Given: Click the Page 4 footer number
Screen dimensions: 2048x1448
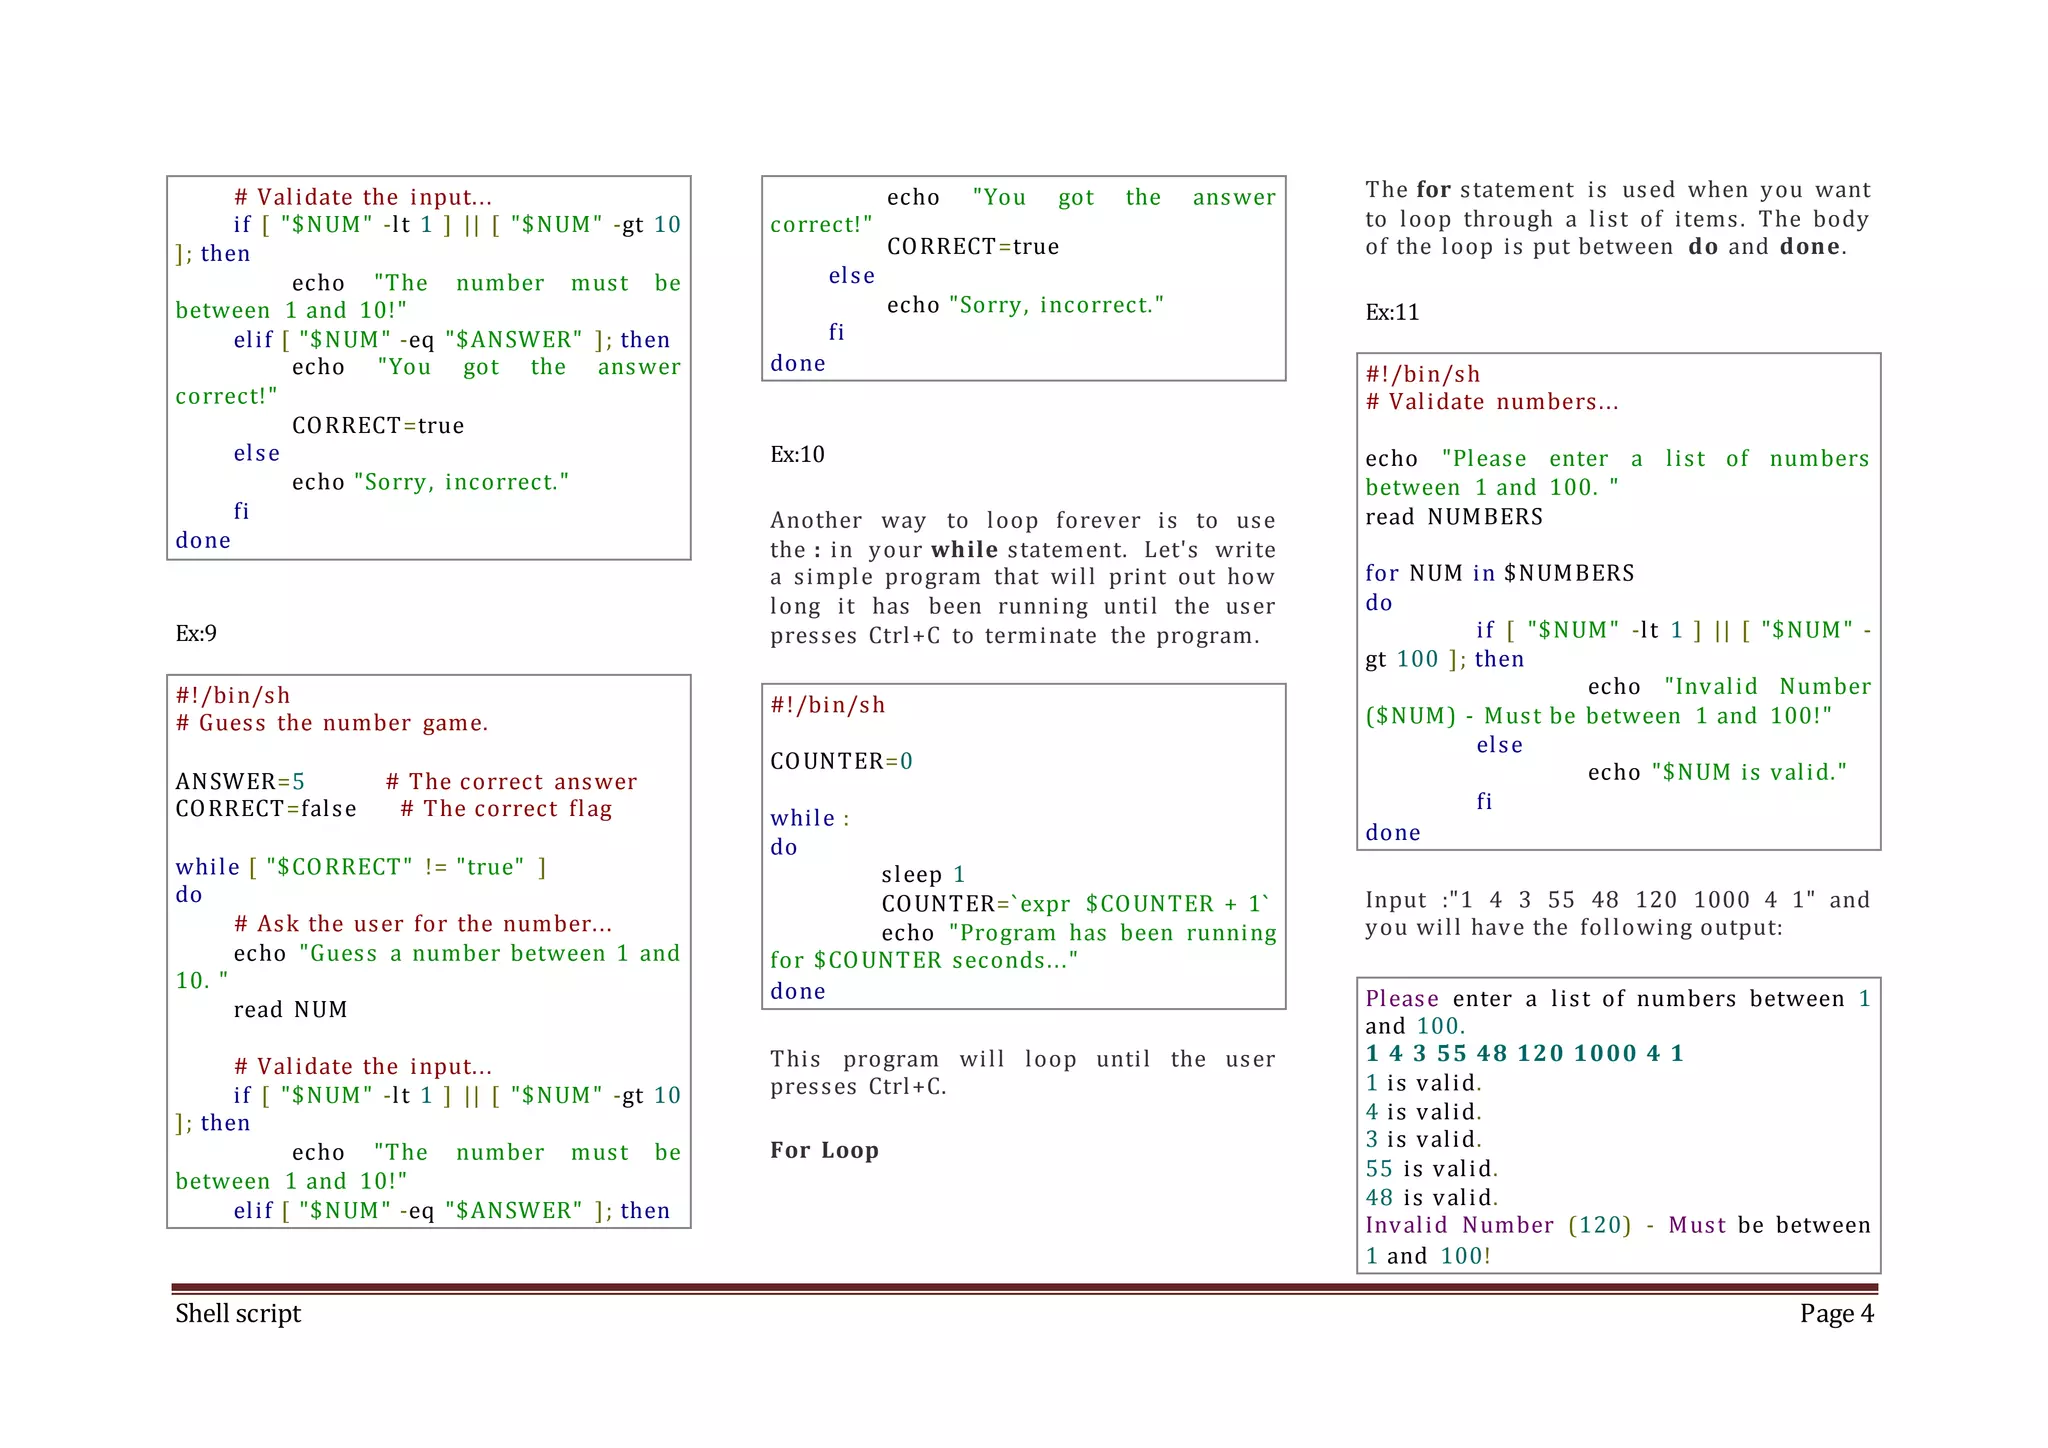Looking at the screenshot, I should pos(1836,1313).
